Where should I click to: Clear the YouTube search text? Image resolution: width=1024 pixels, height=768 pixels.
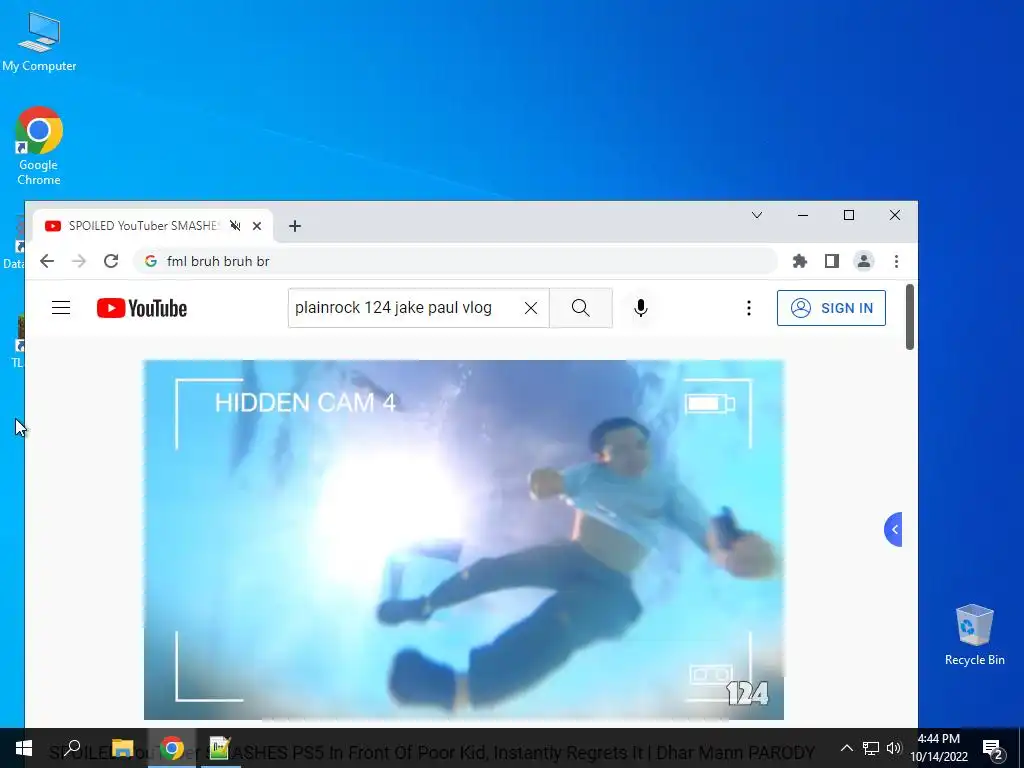531,308
